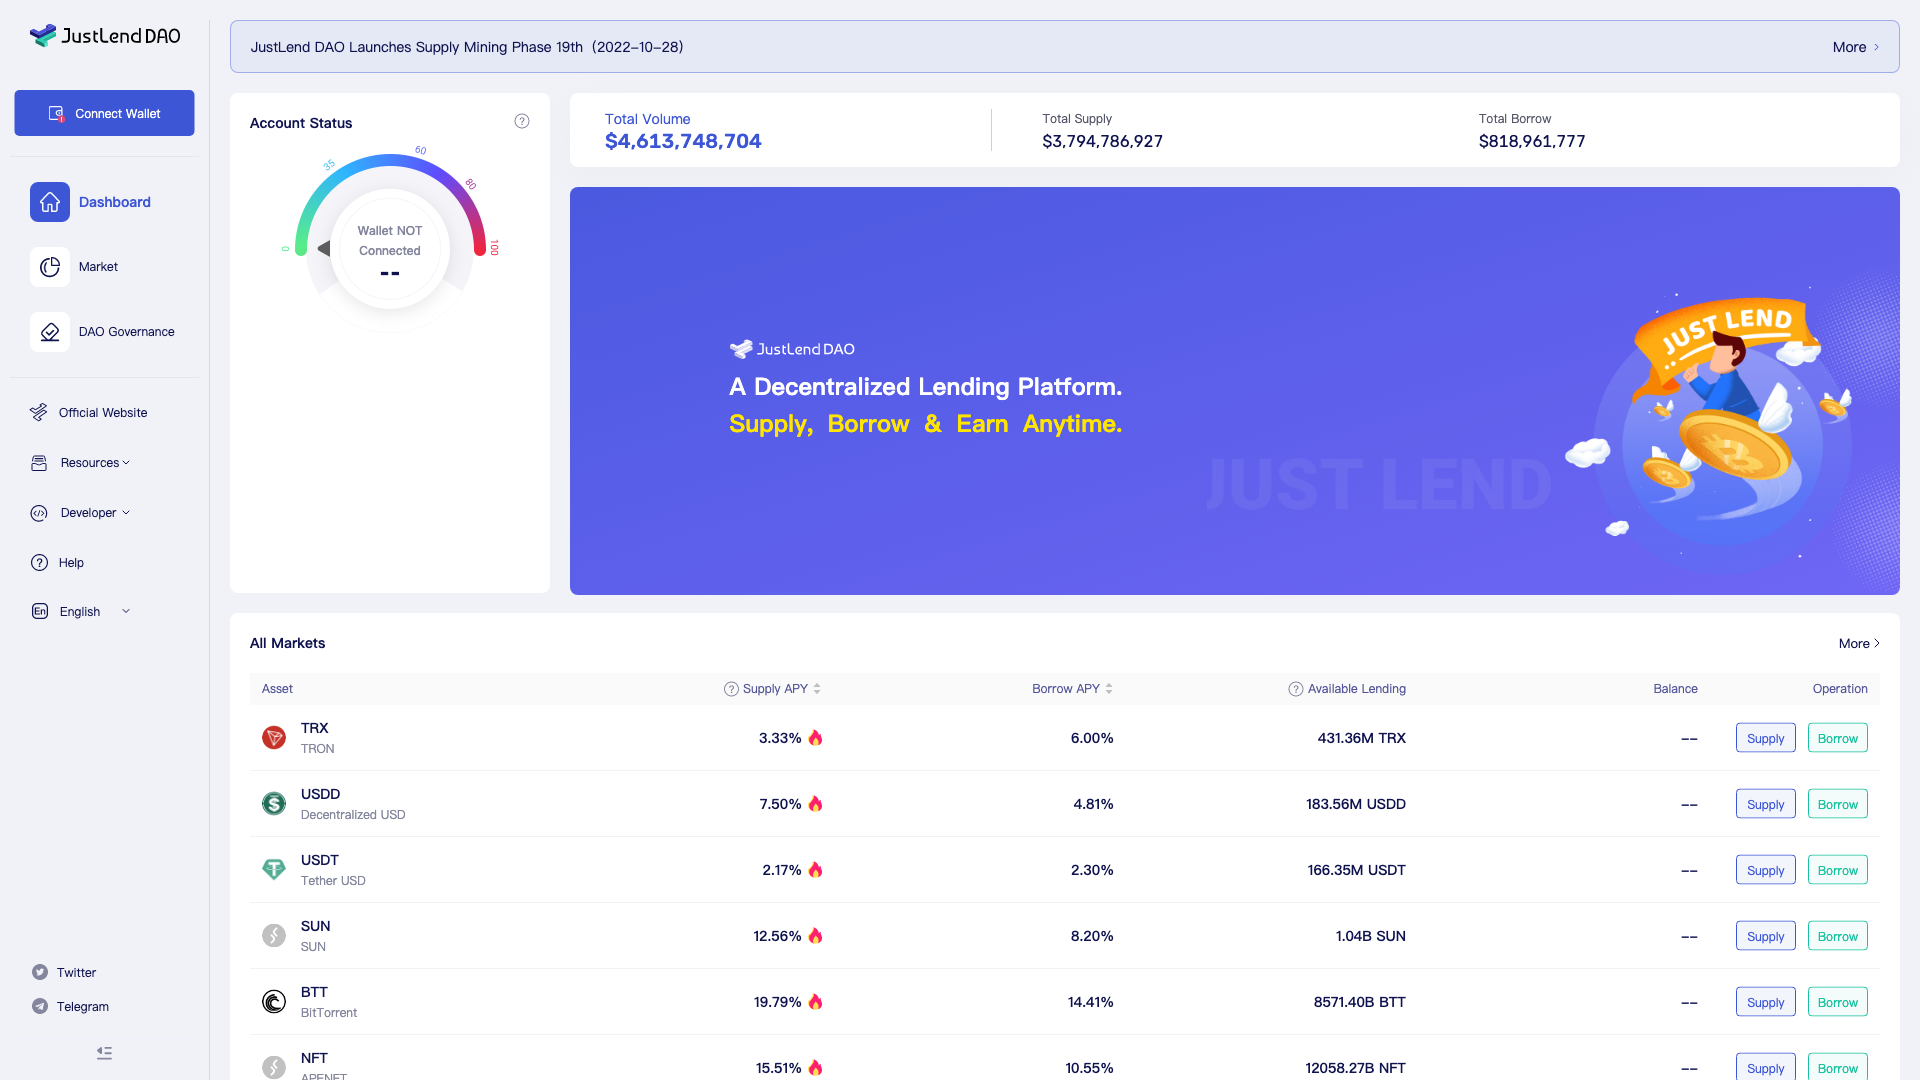
Task: Click Supply for SUN
Action: pos(1765,936)
